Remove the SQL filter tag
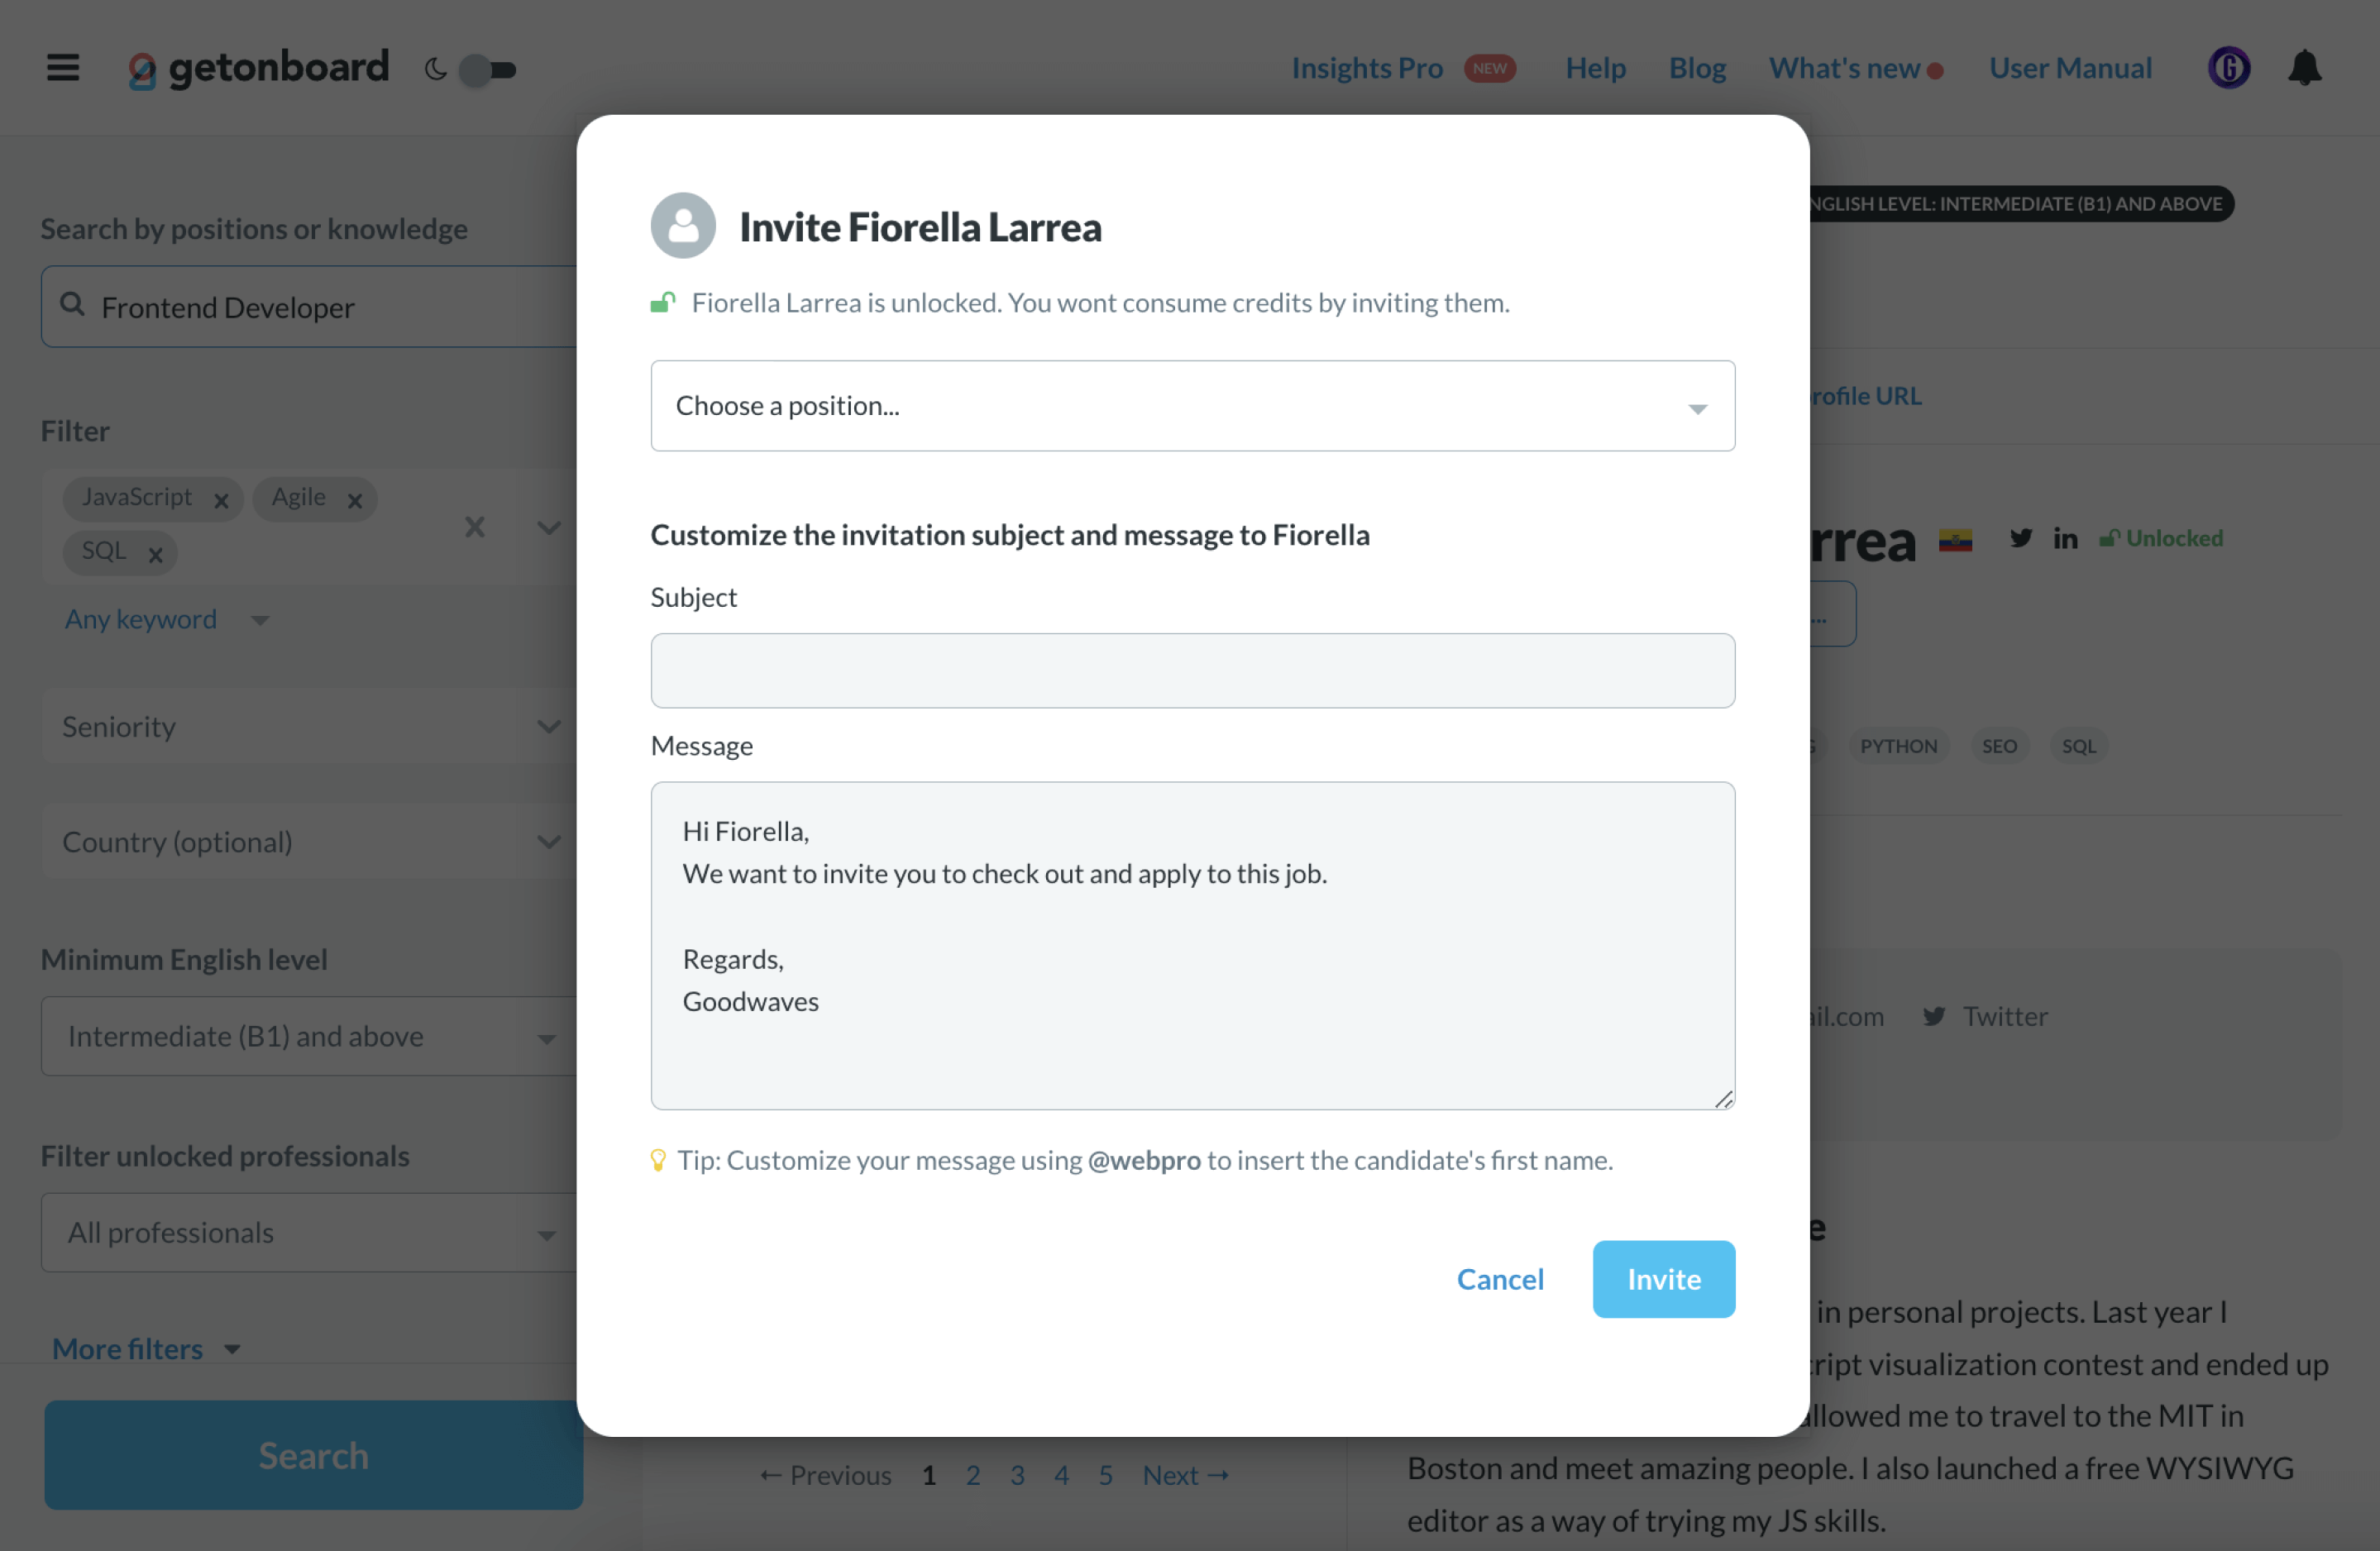Image resolution: width=2380 pixels, height=1551 pixels. (155, 554)
